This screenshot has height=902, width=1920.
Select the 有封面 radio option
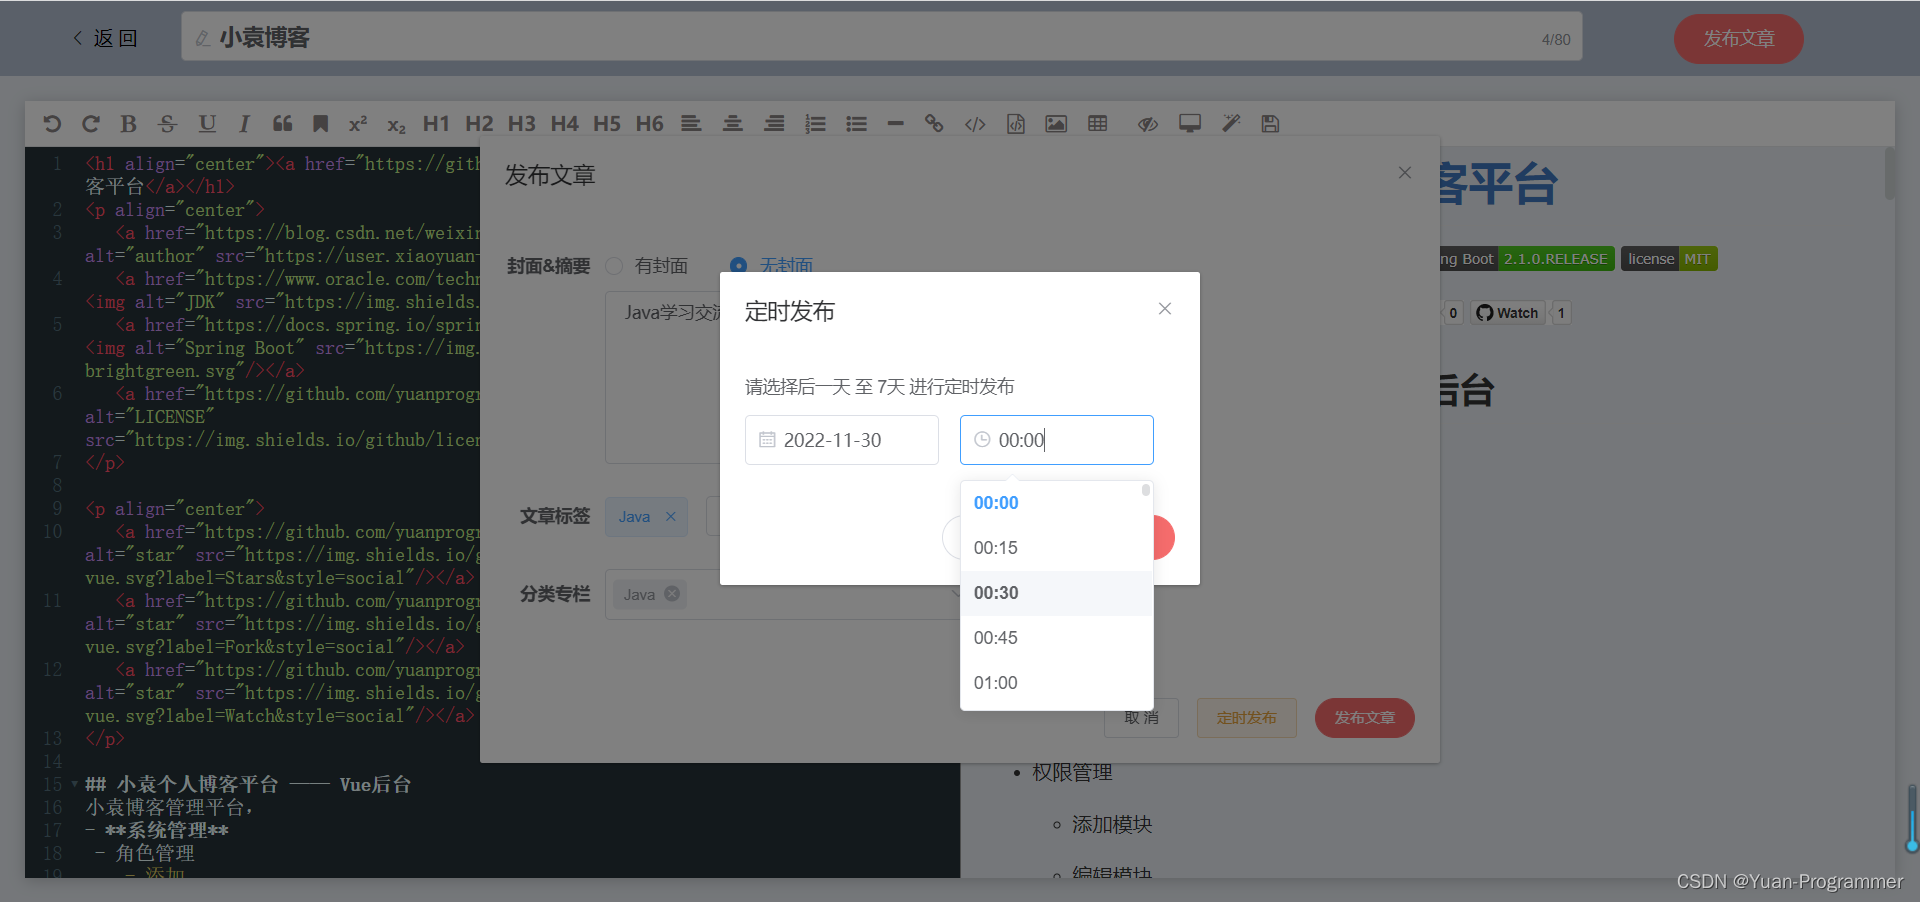tap(647, 266)
